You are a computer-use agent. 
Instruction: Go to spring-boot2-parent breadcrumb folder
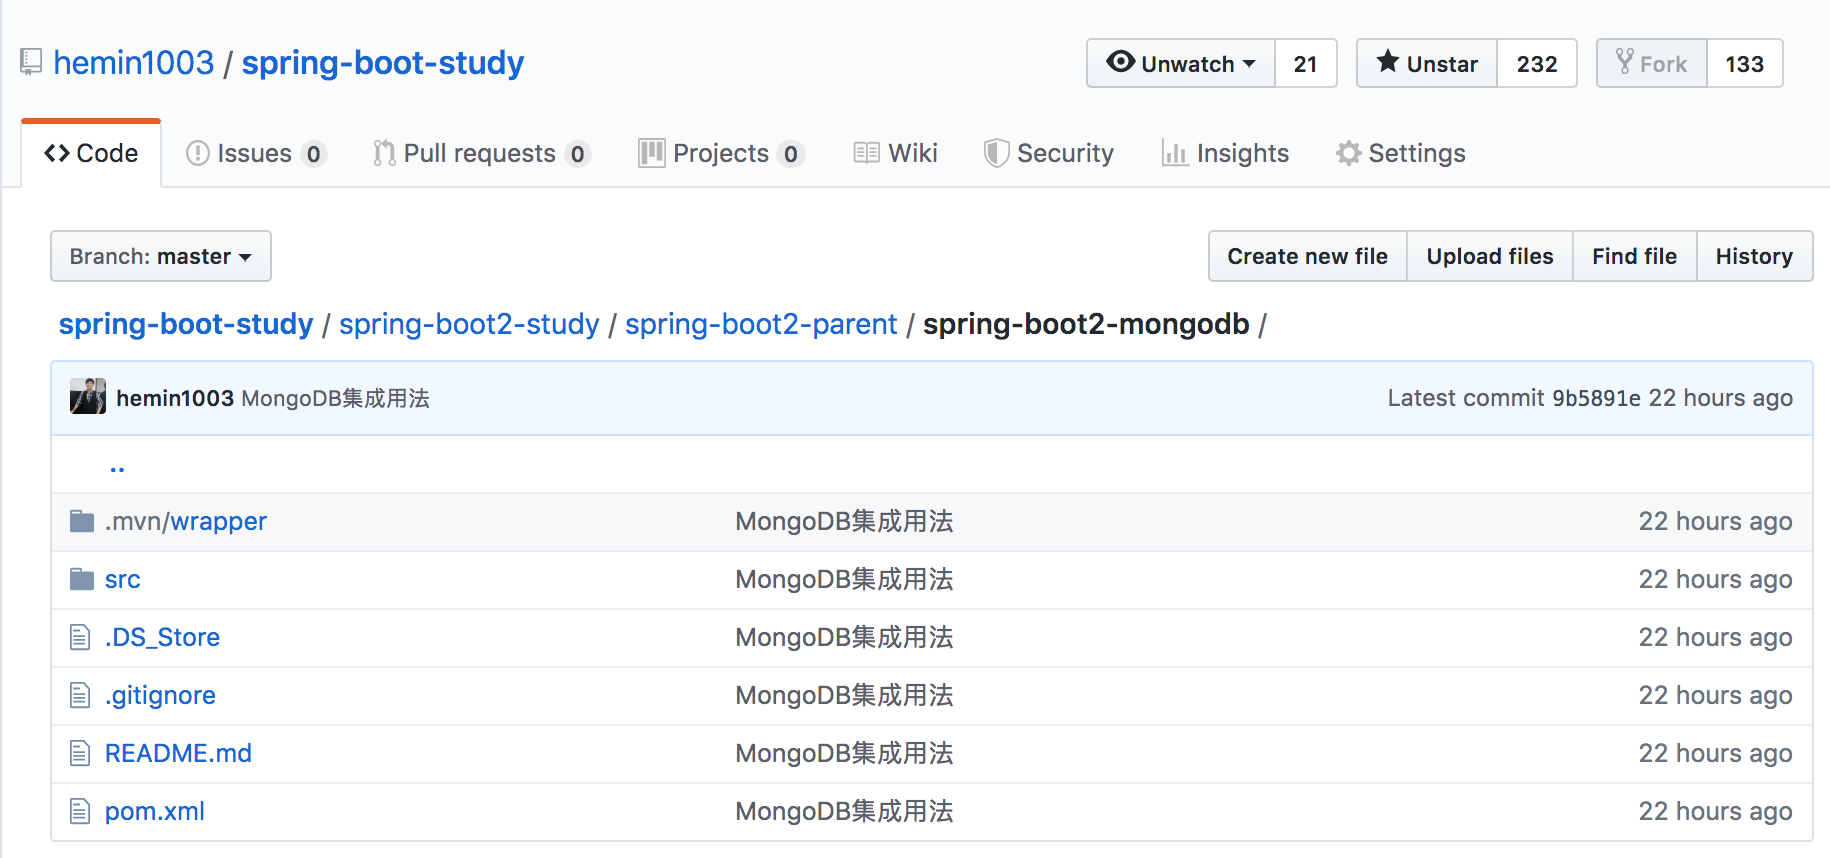tap(761, 324)
